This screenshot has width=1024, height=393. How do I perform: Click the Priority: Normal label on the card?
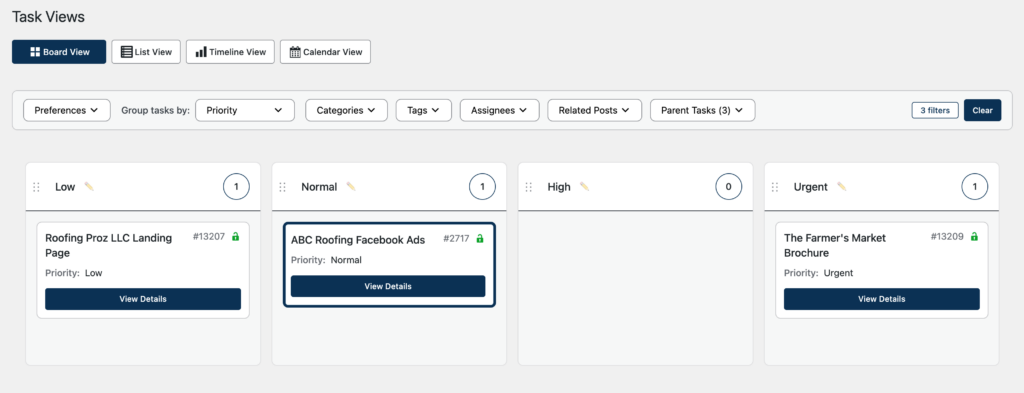click(327, 260)
